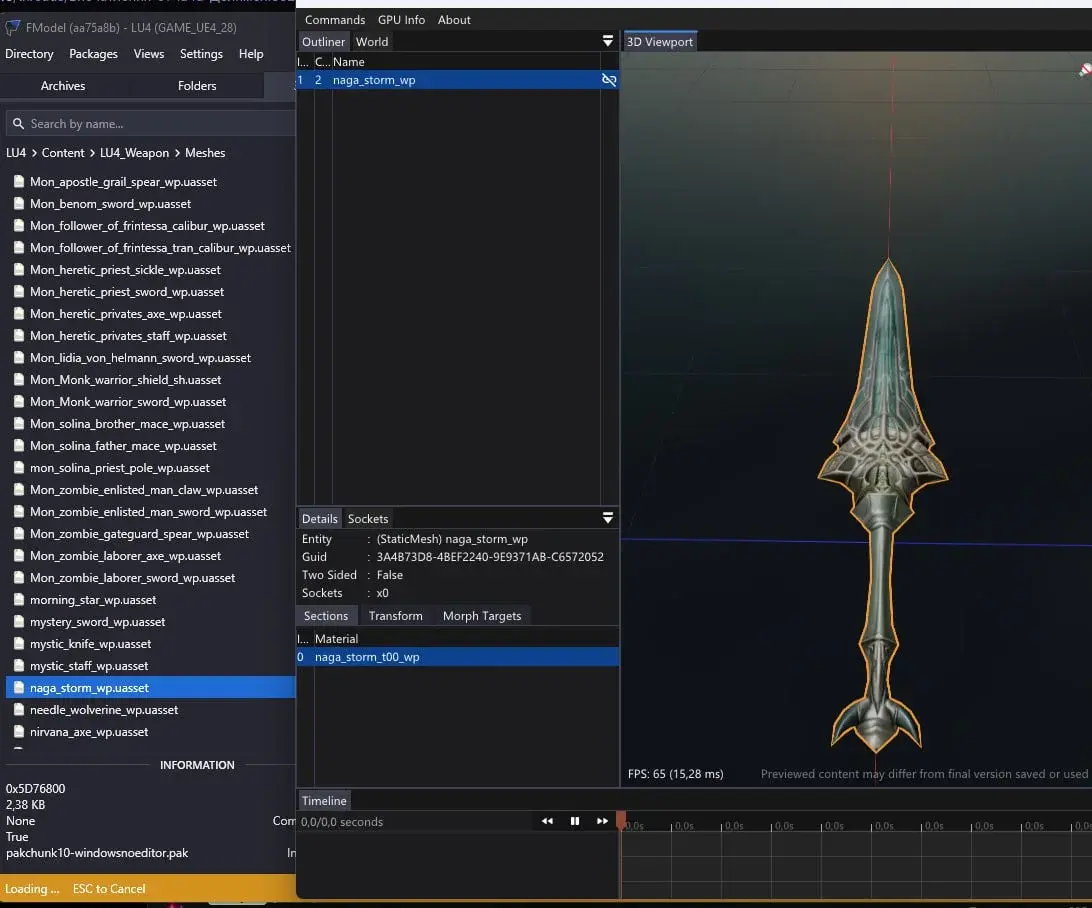Navigate to Meshes in the breadcrumb
Screen dimensions: 1092x908
tap(205, 152)
